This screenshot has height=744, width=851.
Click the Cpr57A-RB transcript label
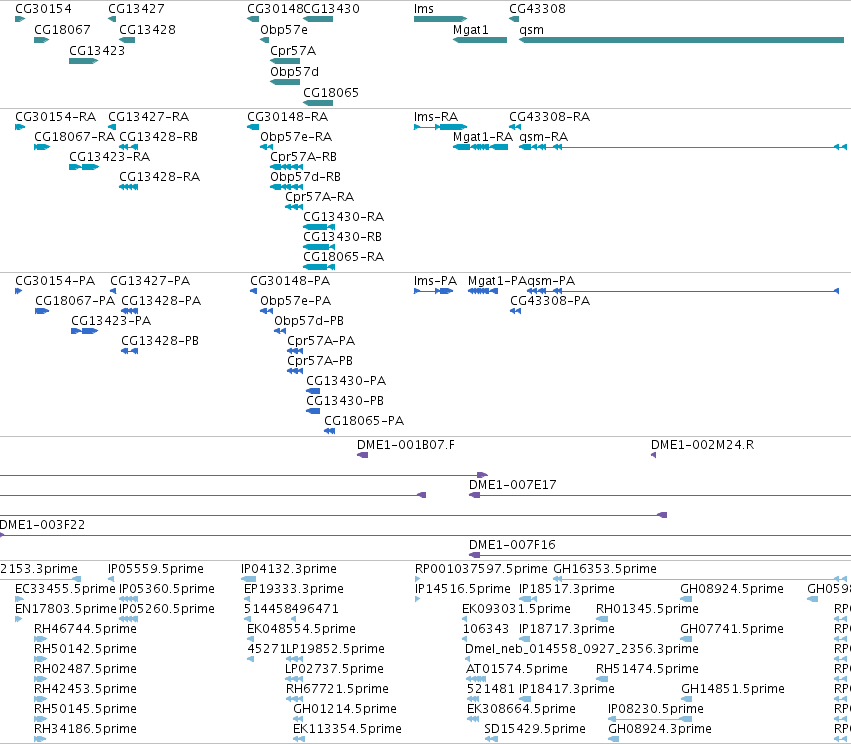pos(303,157)
